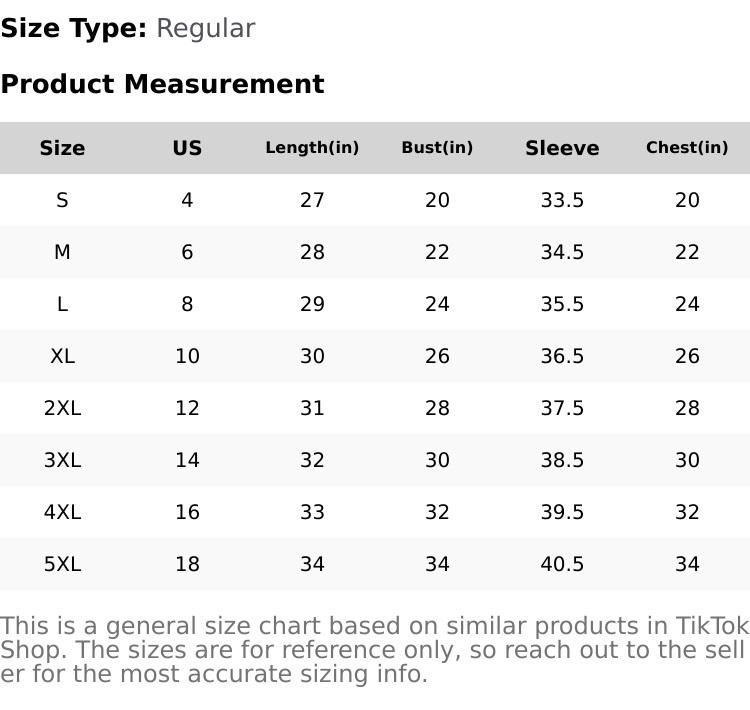
Task: Select the XL size row label
Action: click(62, 356)
